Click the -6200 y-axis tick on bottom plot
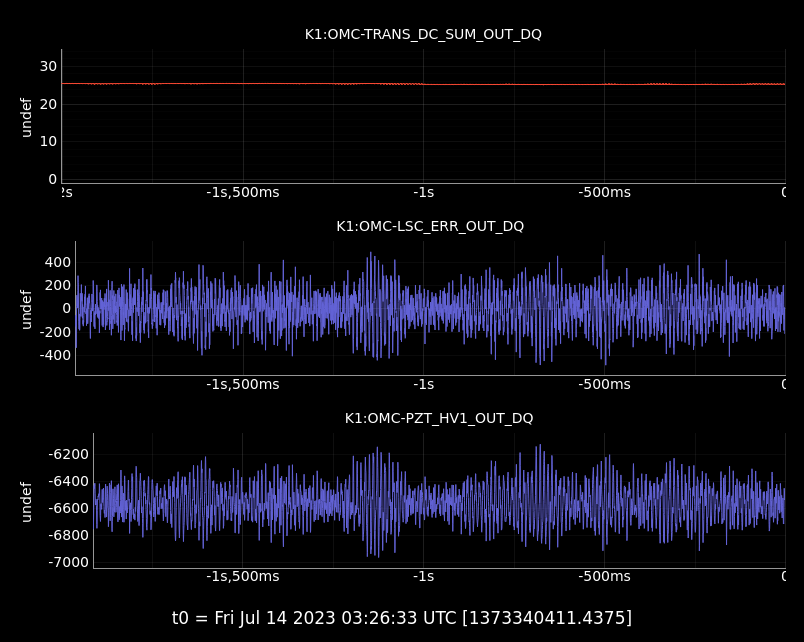 69,454
